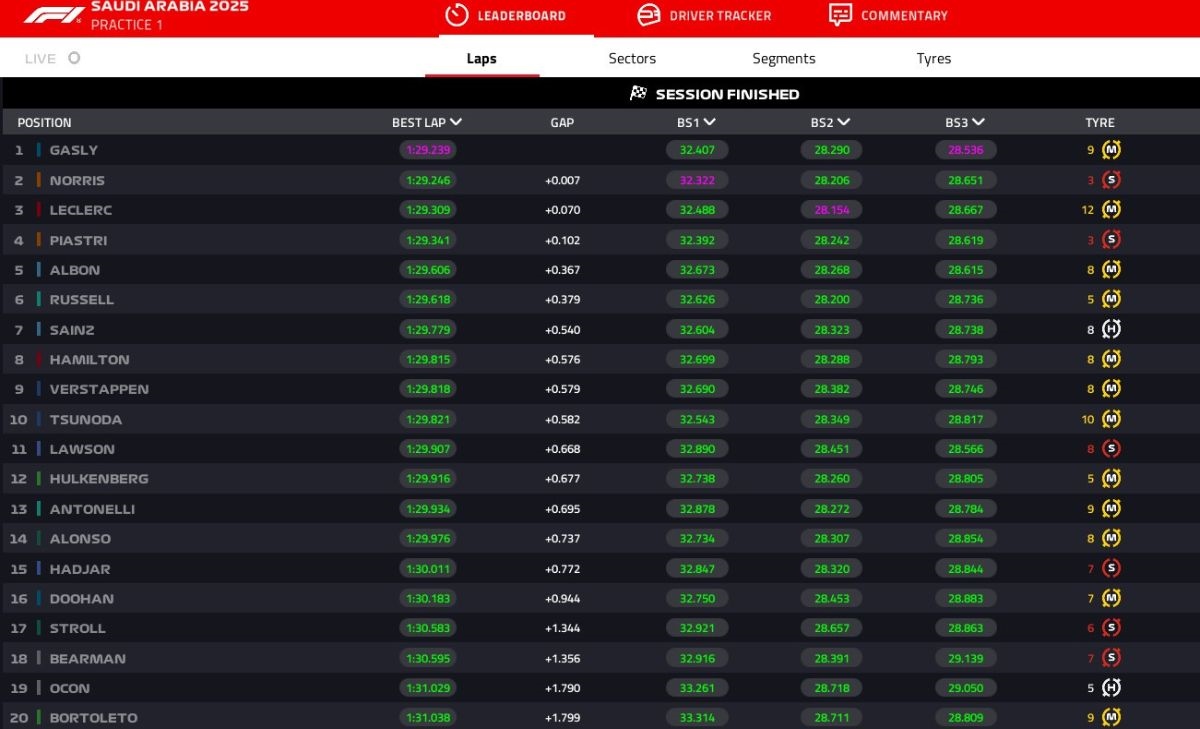Select the Segments view
The image size is (1200, 729).
783,58
